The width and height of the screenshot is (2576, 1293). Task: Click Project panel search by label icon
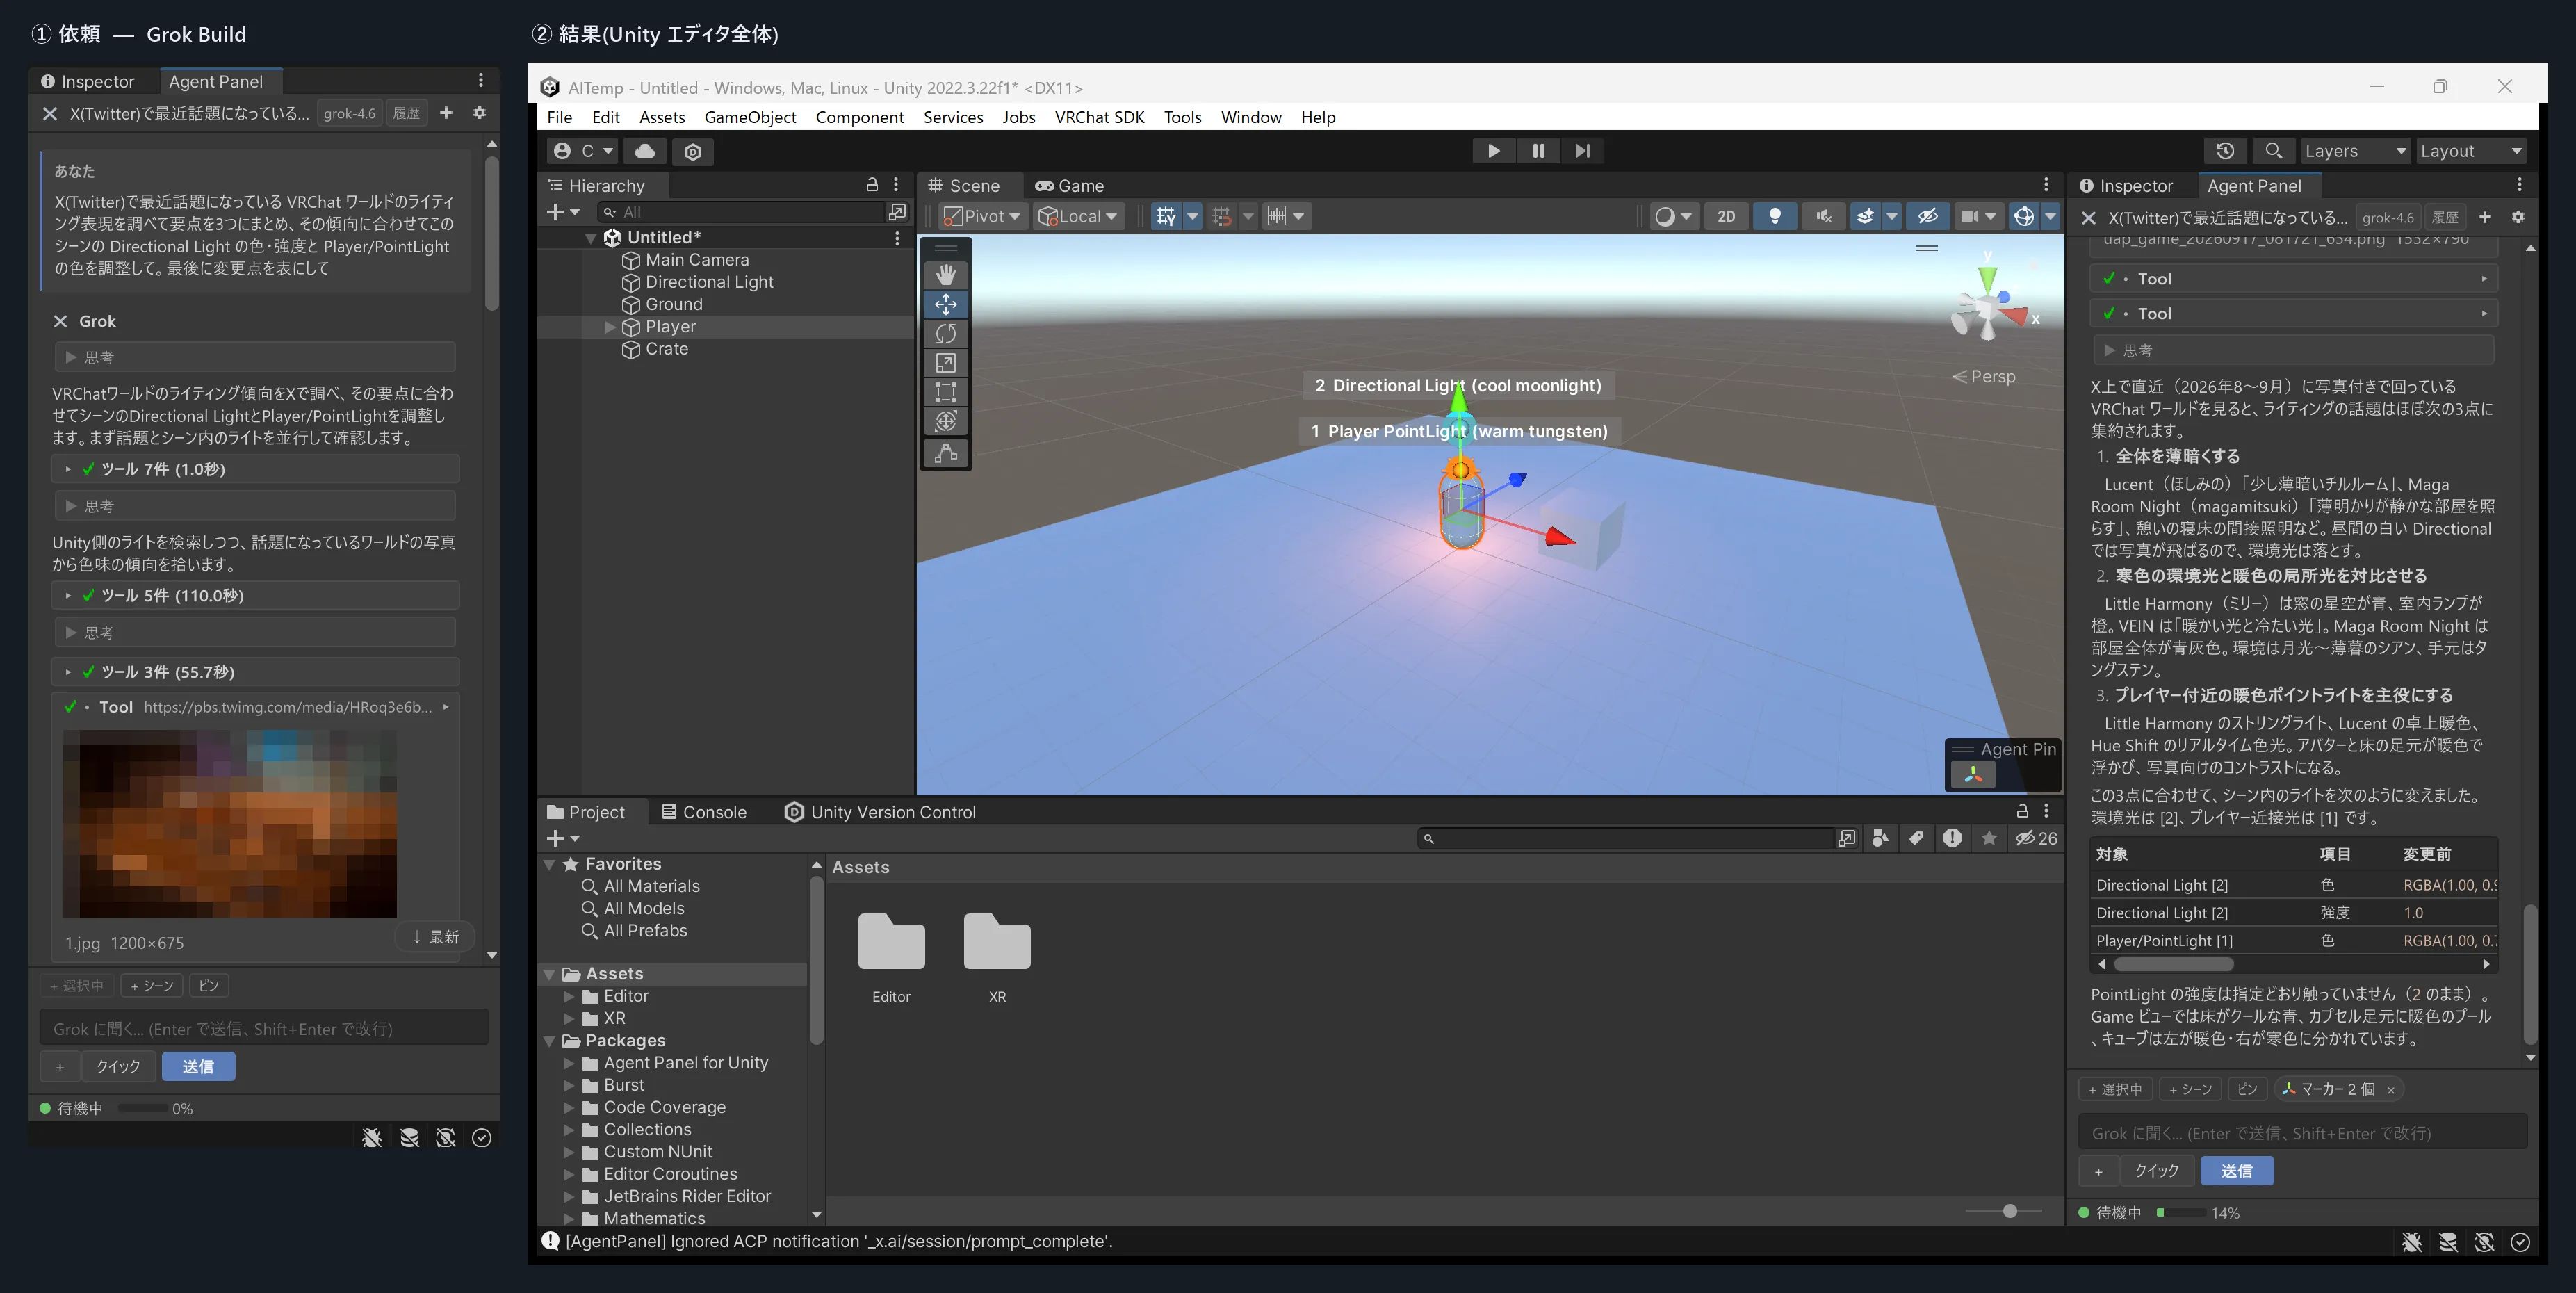tap(1915, 838)
